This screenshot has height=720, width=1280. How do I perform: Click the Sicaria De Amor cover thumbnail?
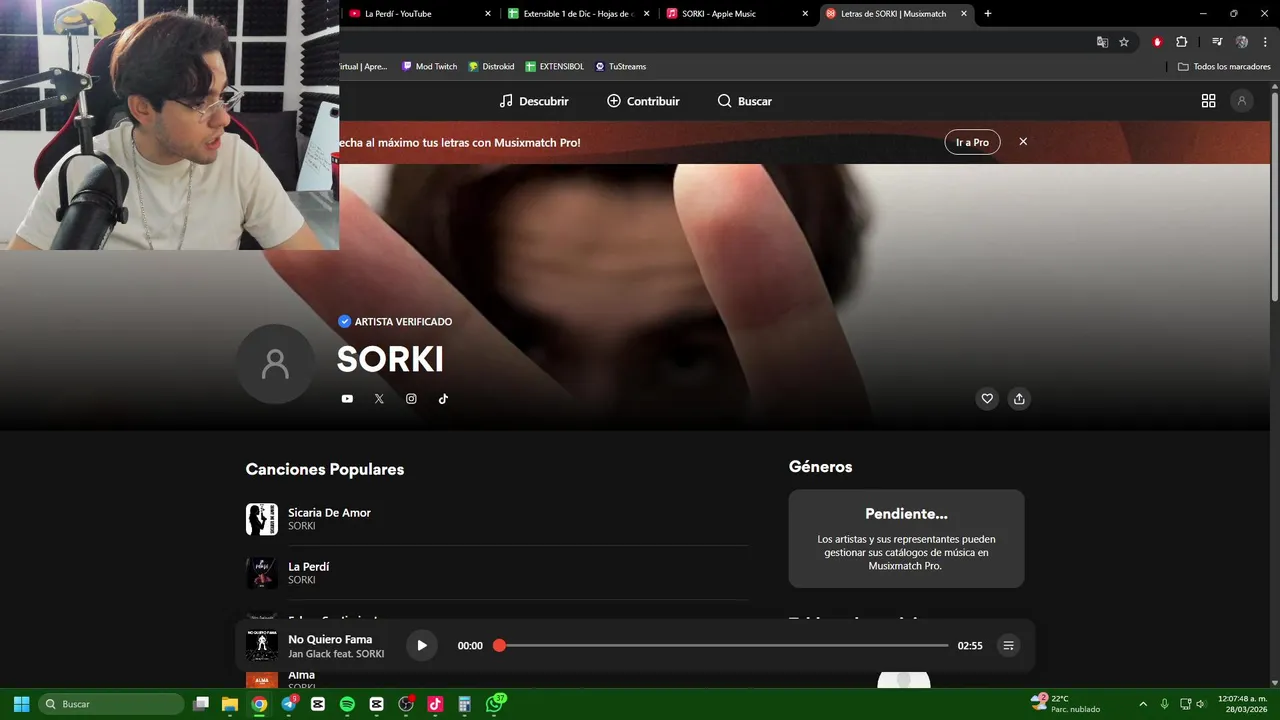pyautogui.click(x=262, y=519)
